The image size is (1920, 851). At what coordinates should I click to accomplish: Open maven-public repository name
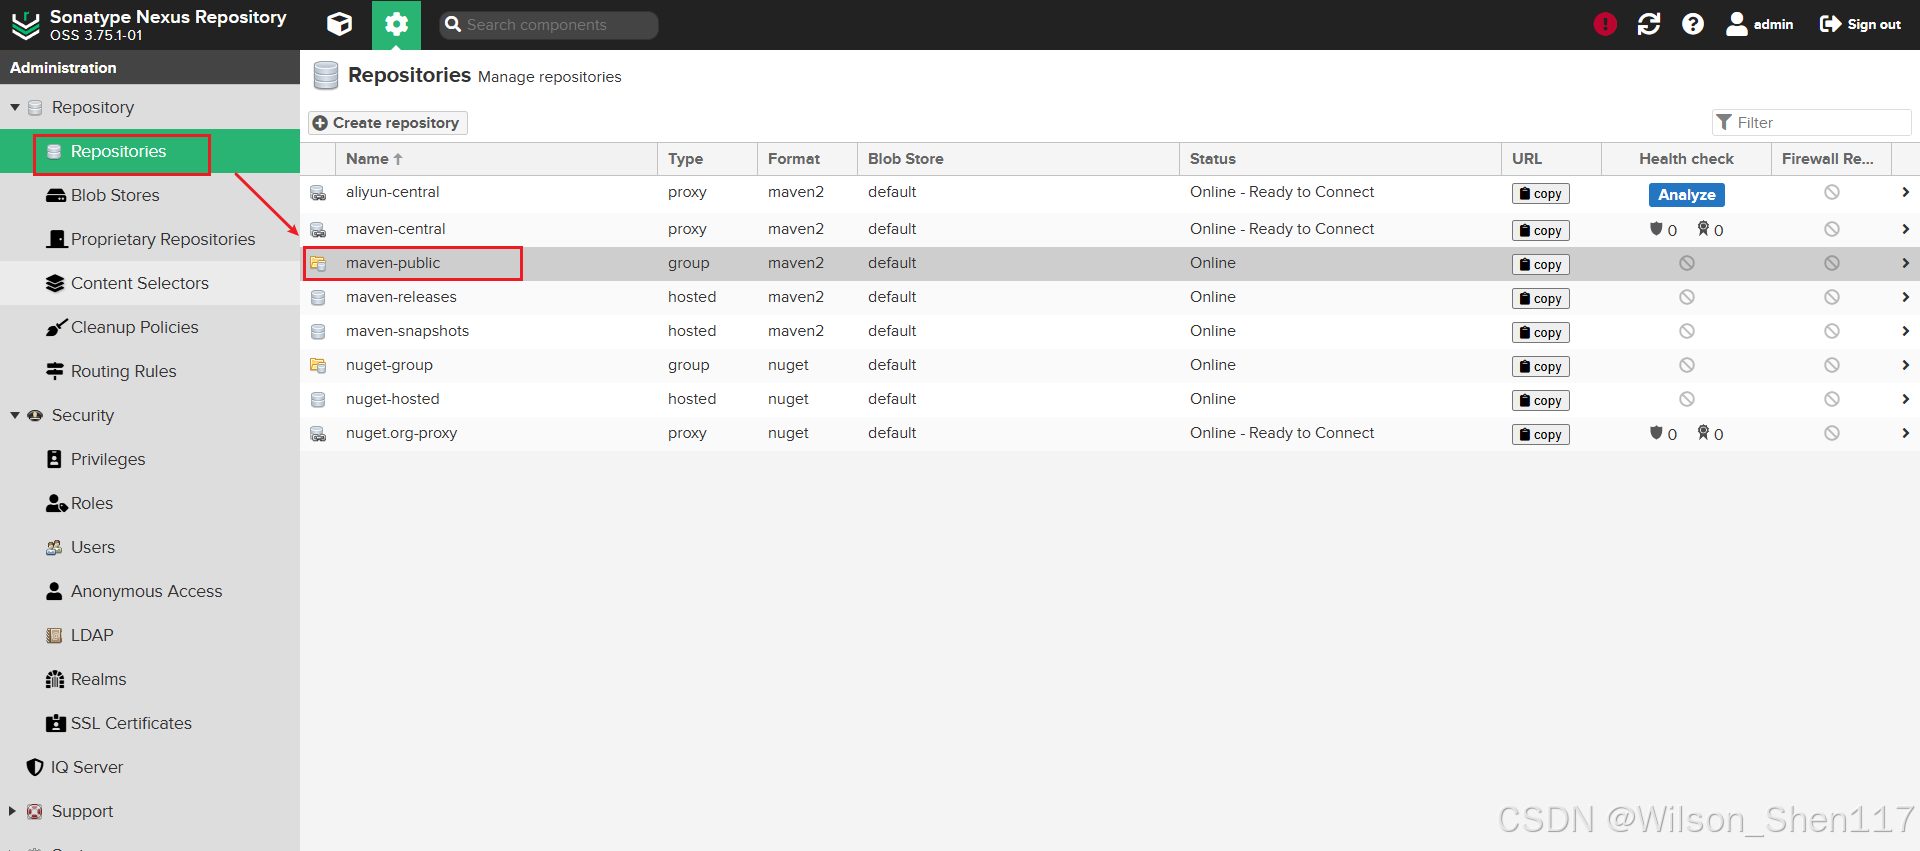coord(393,263)
